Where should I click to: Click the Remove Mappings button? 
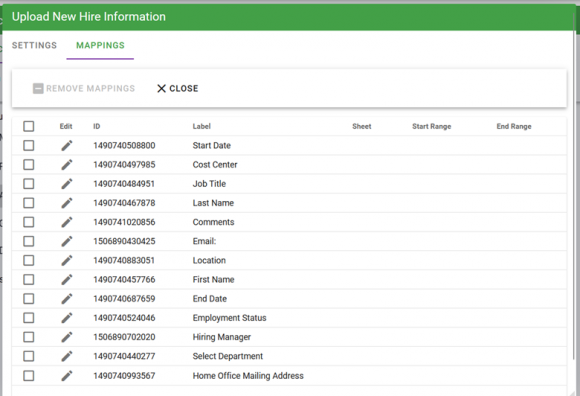click(84, 88)
